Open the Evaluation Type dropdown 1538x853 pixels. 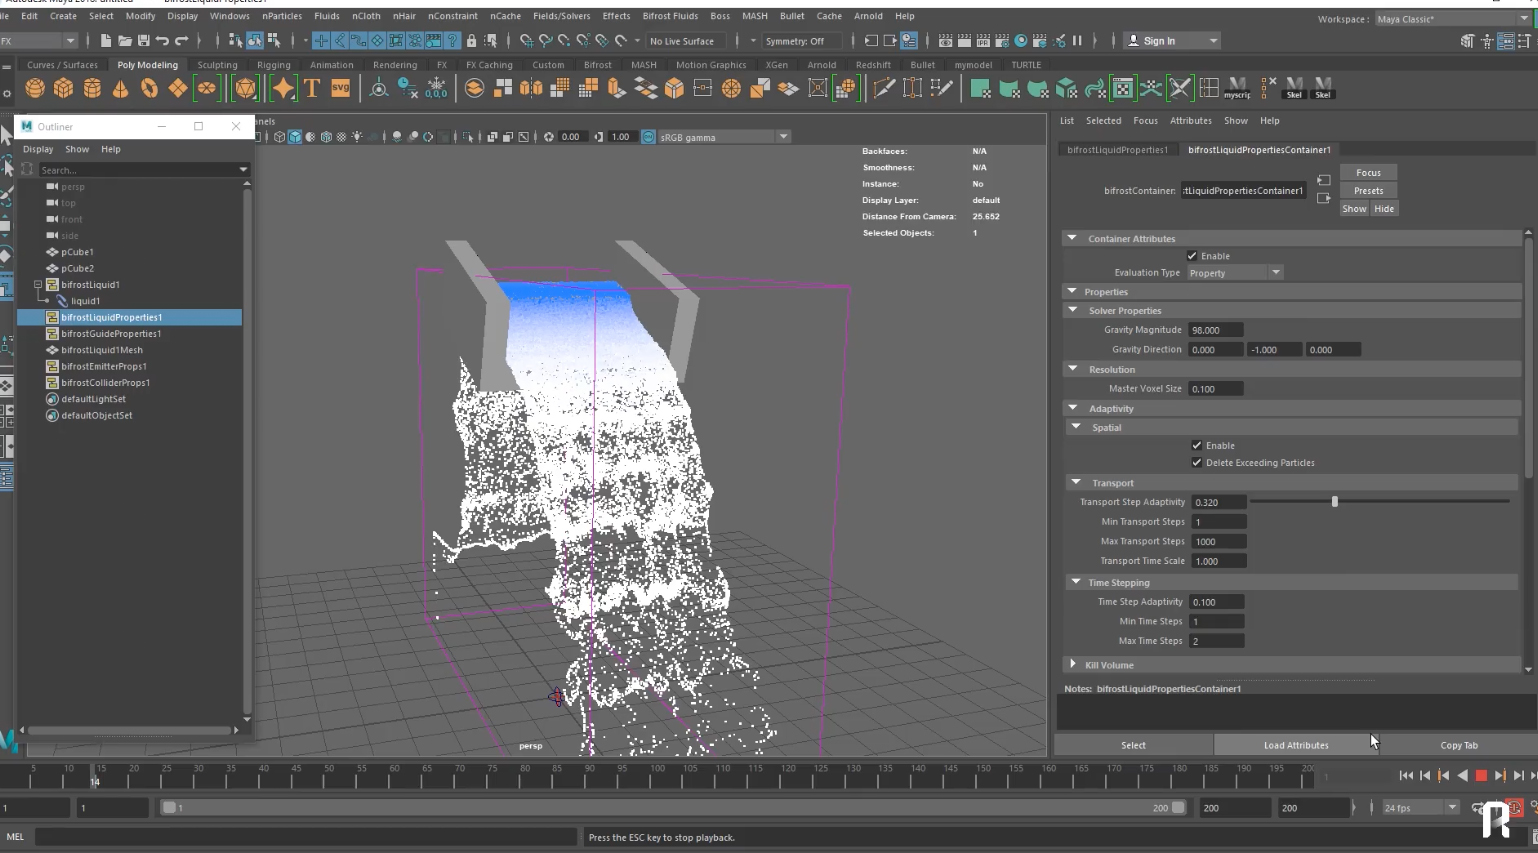pos(1235,273)
